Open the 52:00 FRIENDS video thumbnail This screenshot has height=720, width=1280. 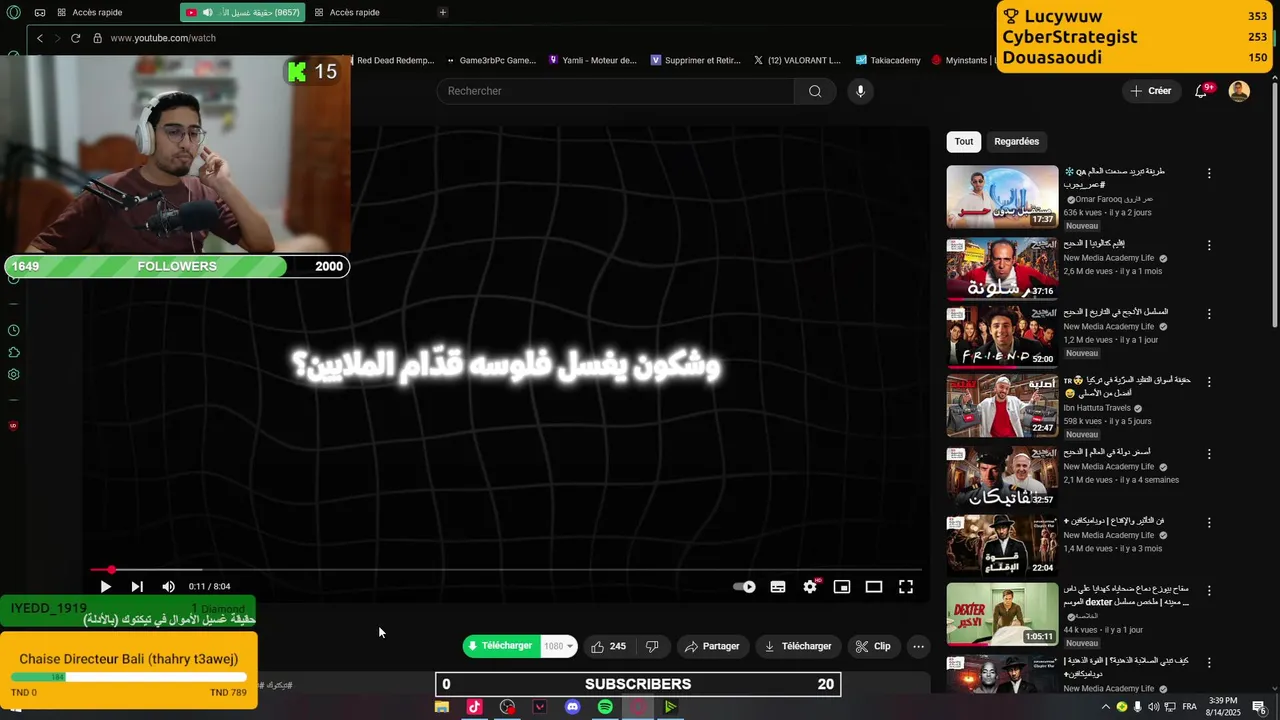coord(1002,337)
